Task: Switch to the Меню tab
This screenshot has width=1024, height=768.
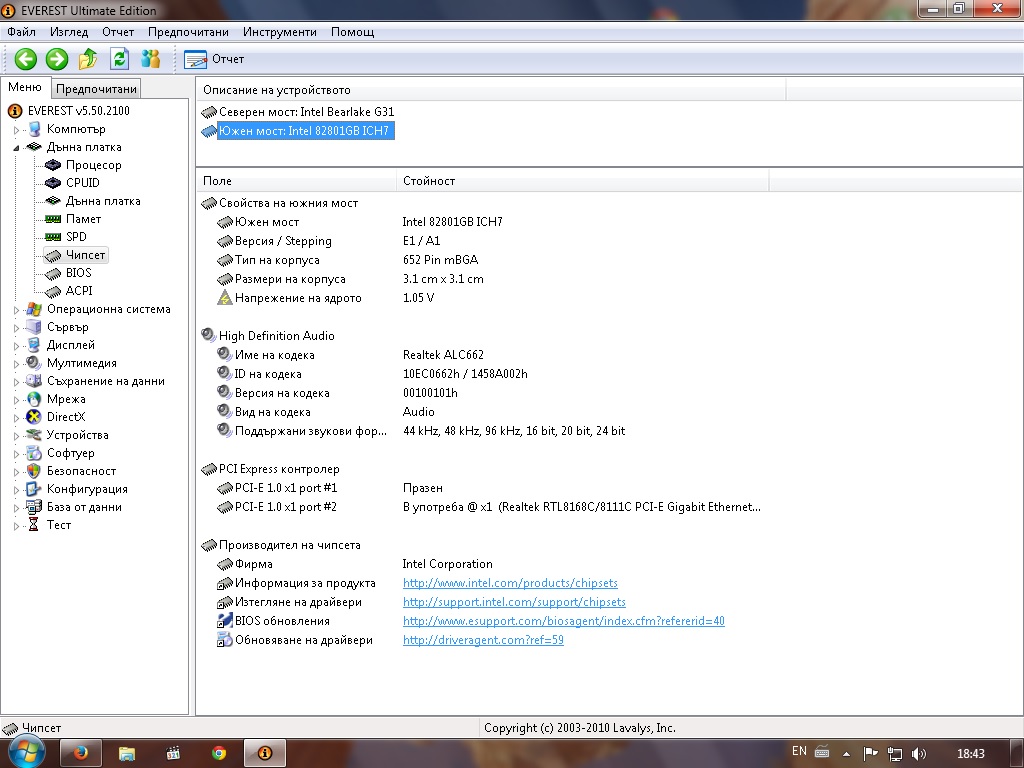Action: click(x=25, y=88)
